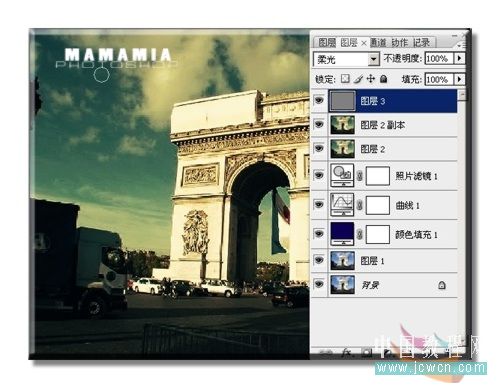Switch to the 记录 tab
500x388 pixels.
point(422,43)
